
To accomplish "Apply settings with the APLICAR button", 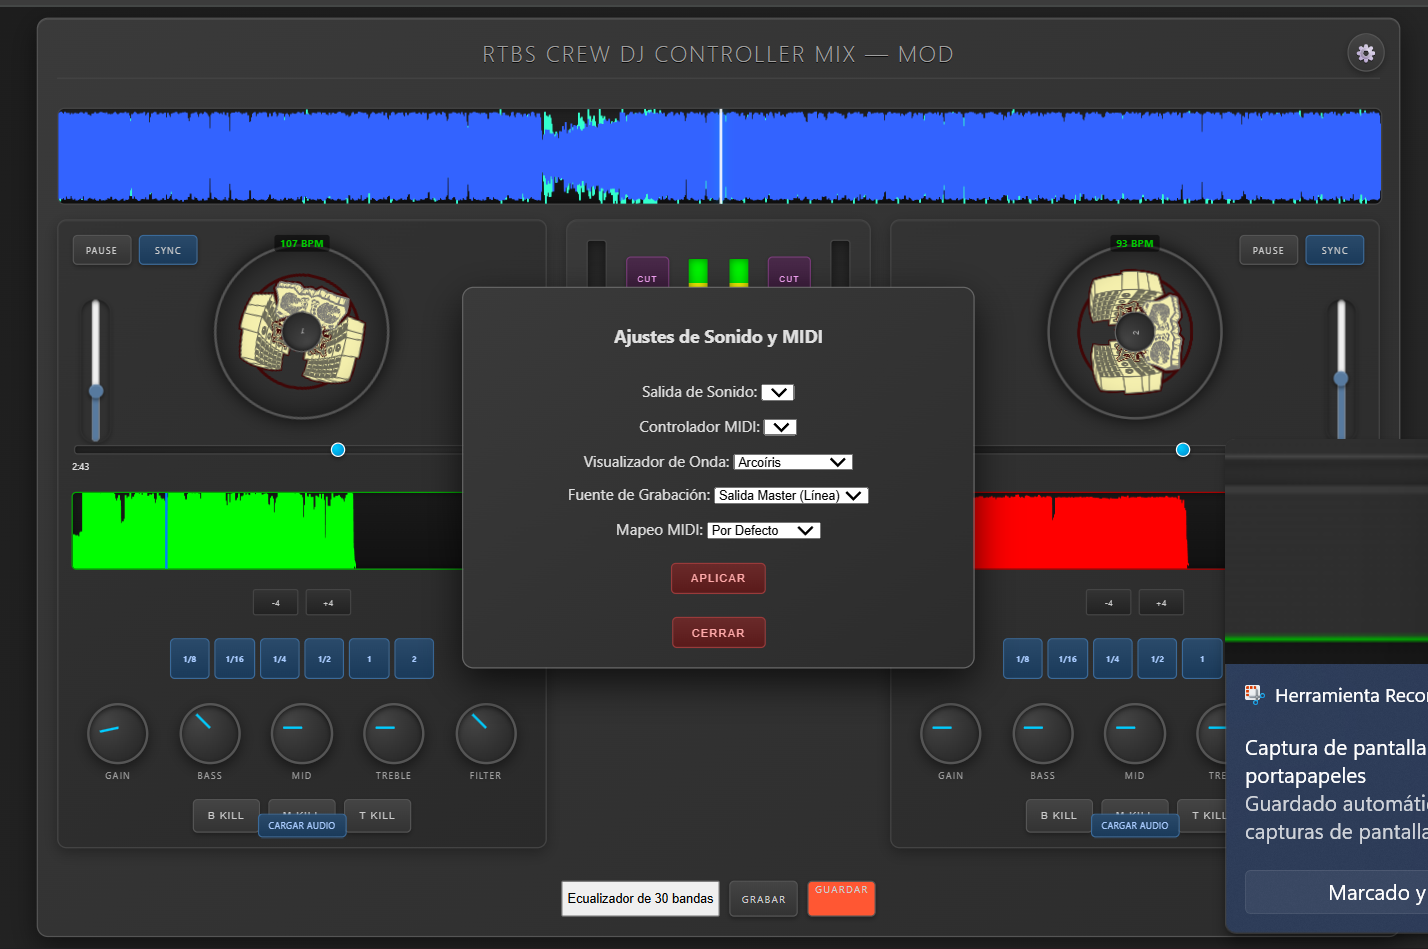I will (x=718, y=578).
